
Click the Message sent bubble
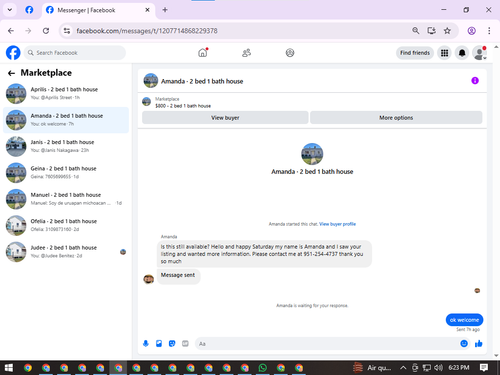point(178,275)
